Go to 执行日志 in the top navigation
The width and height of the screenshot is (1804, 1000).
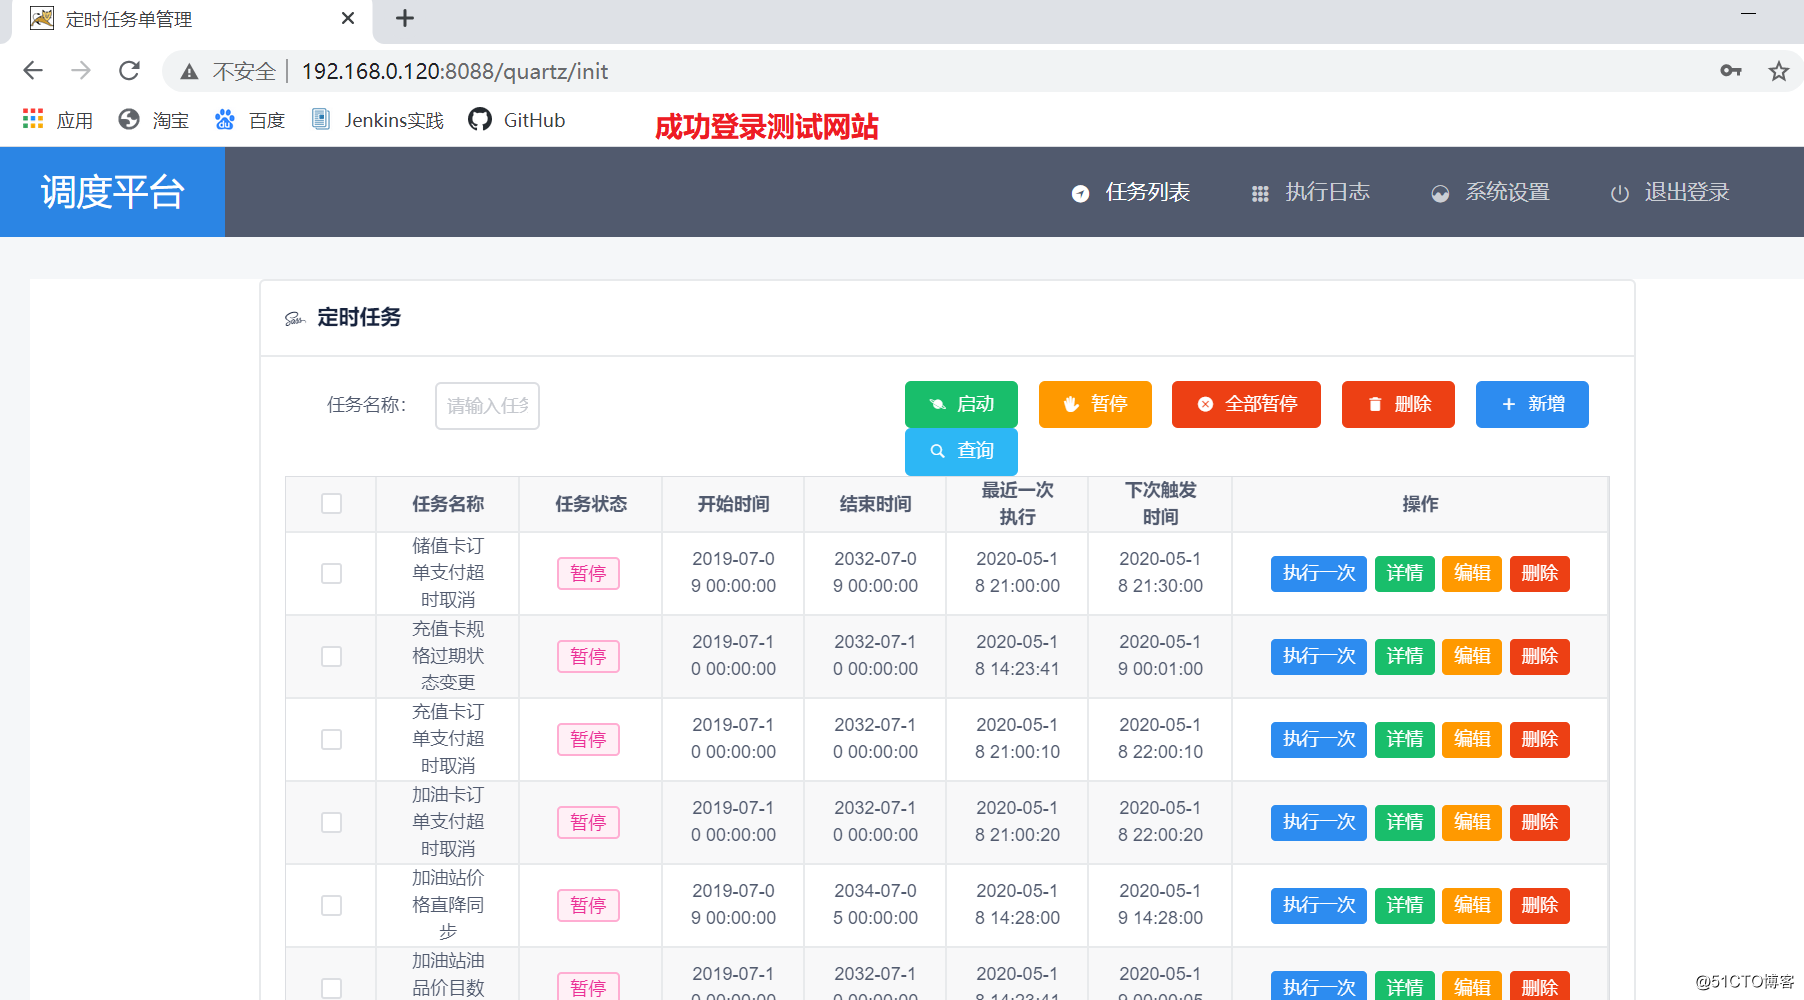(x=1311, y=192)
